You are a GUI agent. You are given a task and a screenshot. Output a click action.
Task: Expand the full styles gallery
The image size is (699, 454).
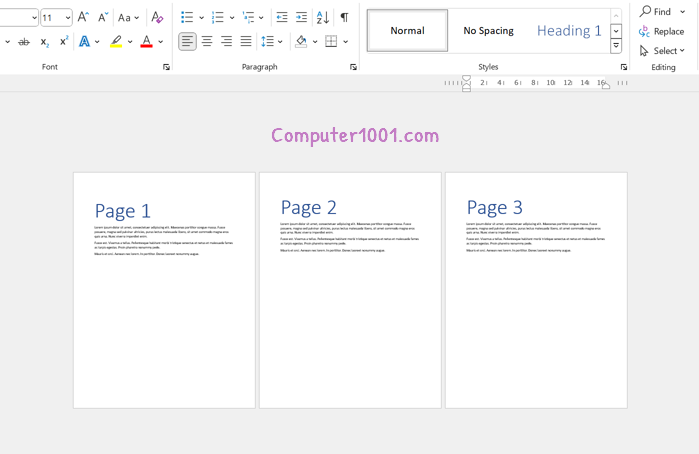point(616,45)
